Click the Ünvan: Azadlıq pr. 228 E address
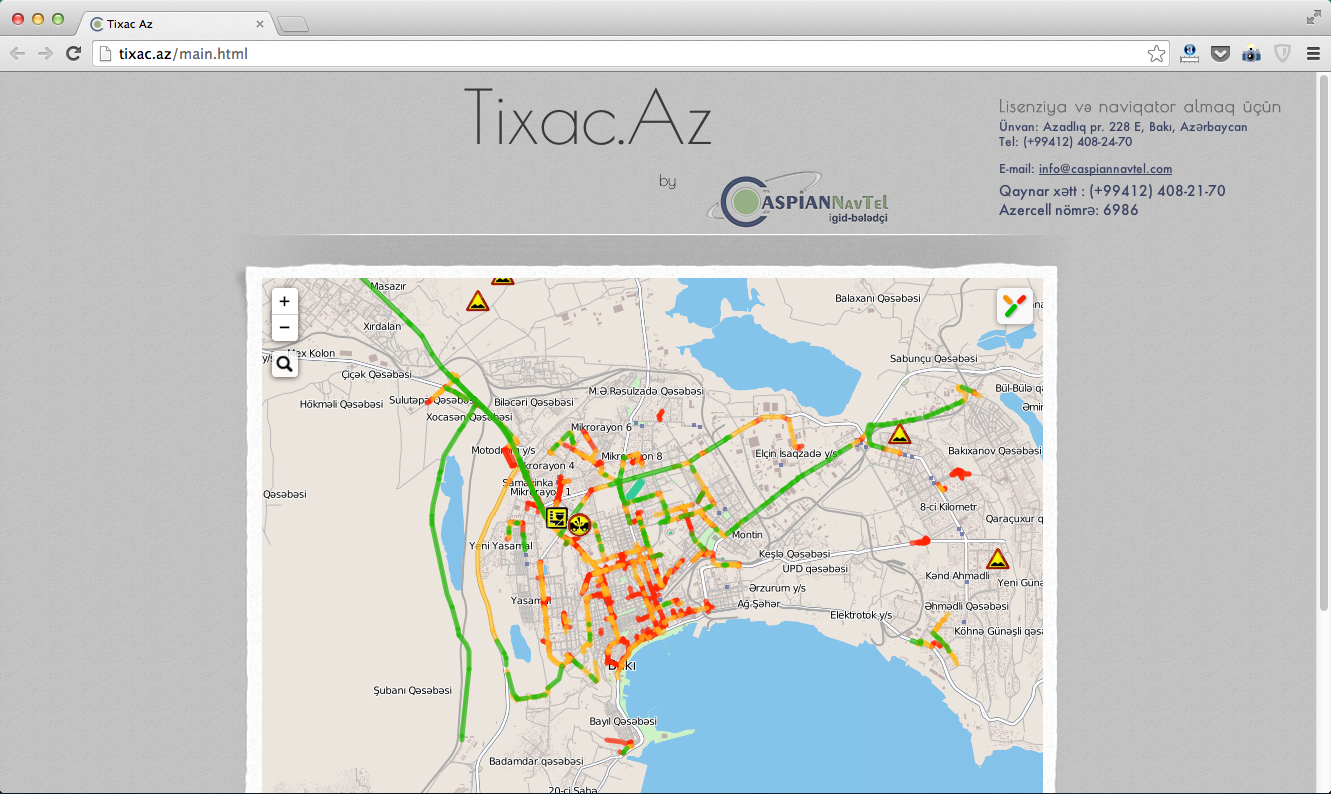Viewport: 1331px width, 794px height. (1123, 127)
